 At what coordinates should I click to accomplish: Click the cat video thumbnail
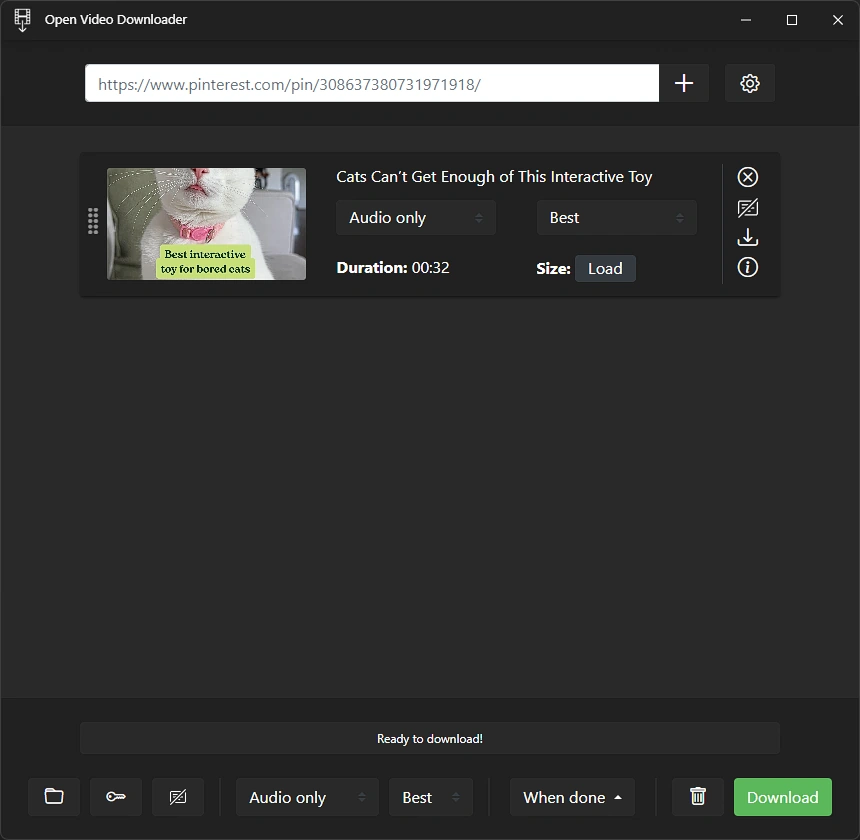(x=206, y=224)
